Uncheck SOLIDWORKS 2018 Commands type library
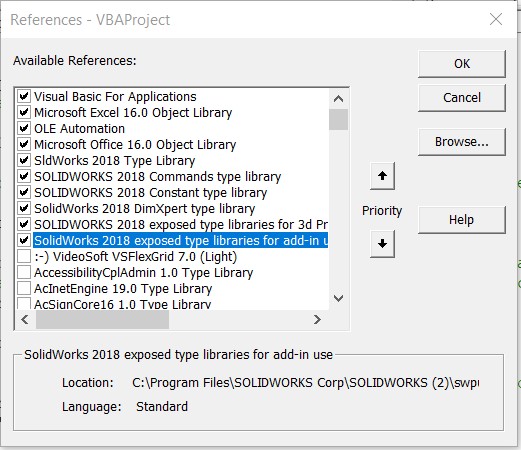 click(24, 176)
